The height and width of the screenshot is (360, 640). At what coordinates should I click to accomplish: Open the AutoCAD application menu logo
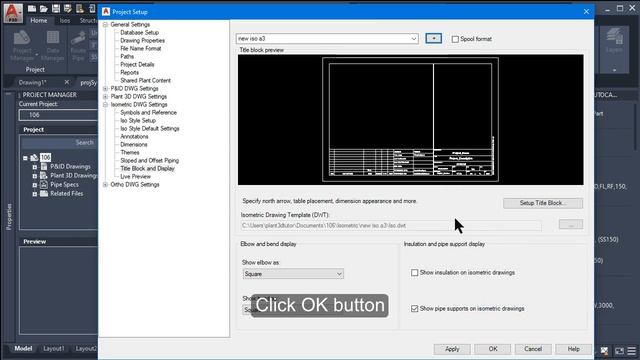tap(13, 12)
